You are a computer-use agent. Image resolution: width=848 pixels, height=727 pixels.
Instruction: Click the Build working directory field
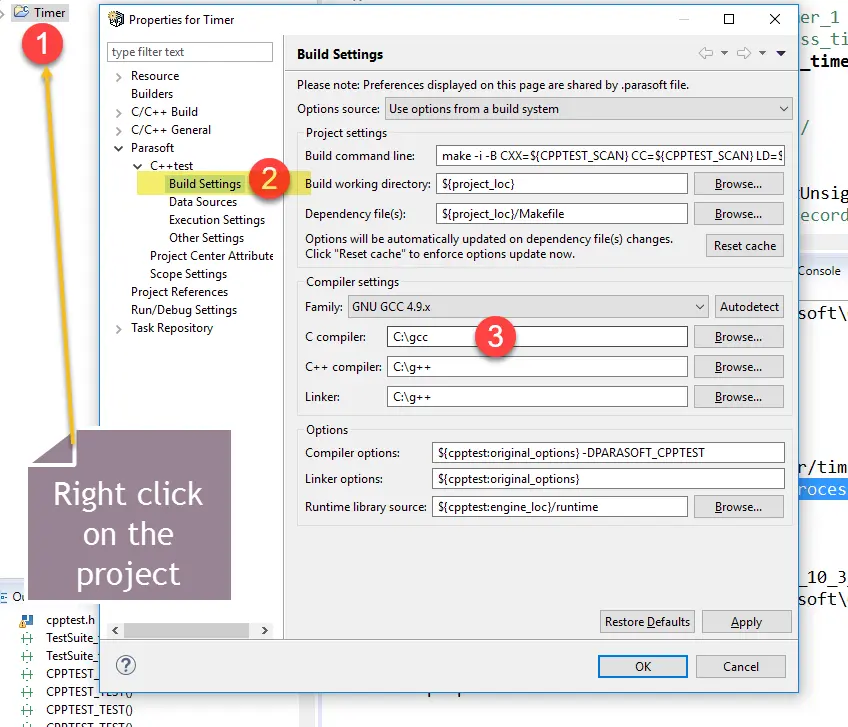(x=561, y=184)
